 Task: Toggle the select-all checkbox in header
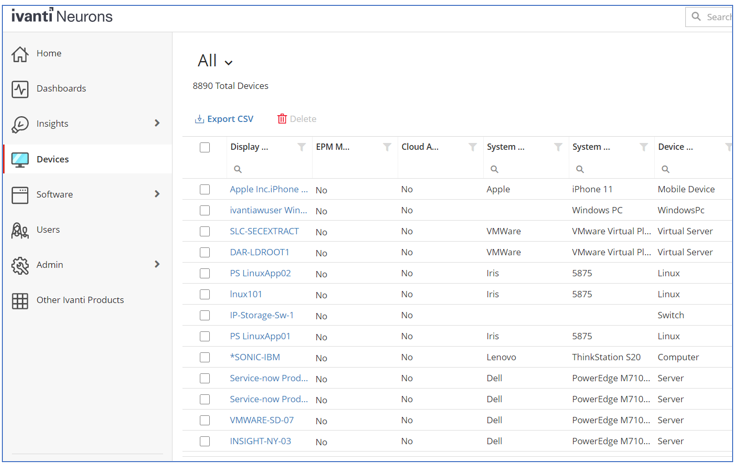point(205,147)
